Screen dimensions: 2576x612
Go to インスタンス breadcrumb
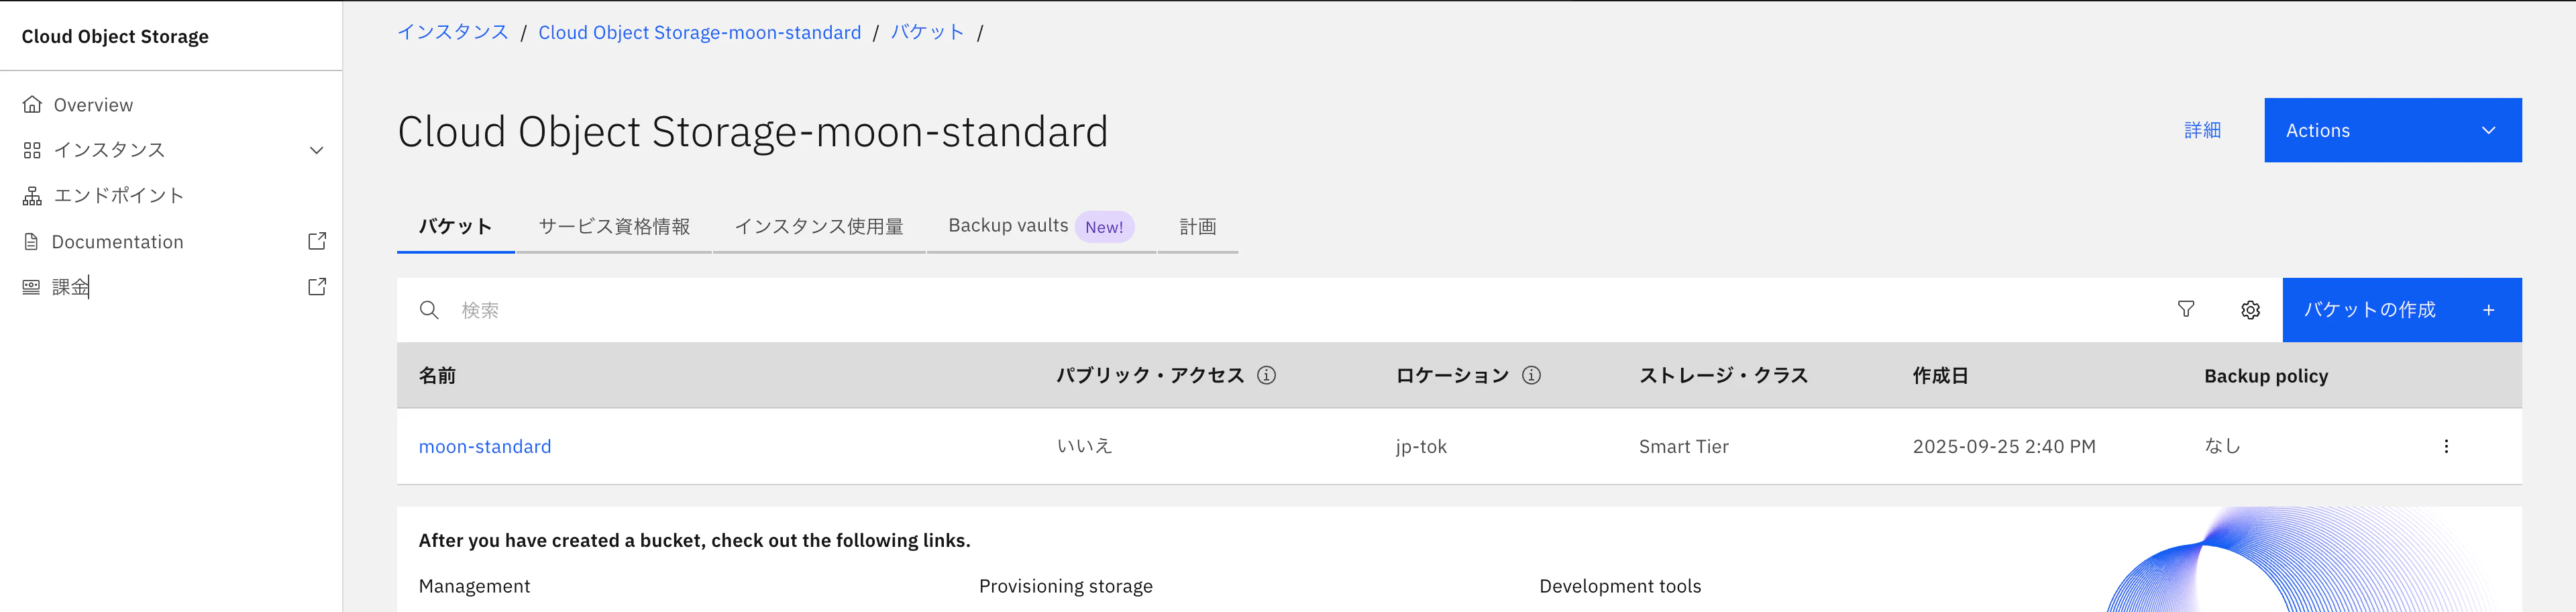[453, 32]
